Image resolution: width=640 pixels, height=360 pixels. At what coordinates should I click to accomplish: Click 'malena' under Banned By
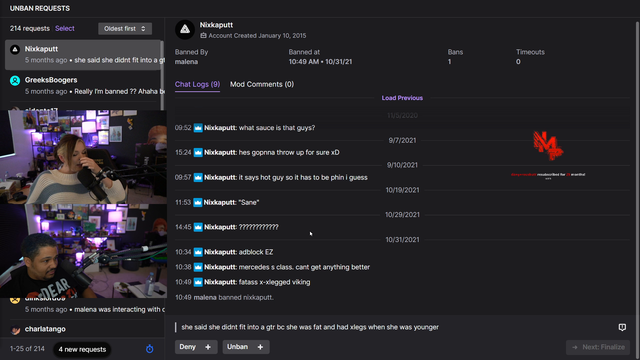187,62
